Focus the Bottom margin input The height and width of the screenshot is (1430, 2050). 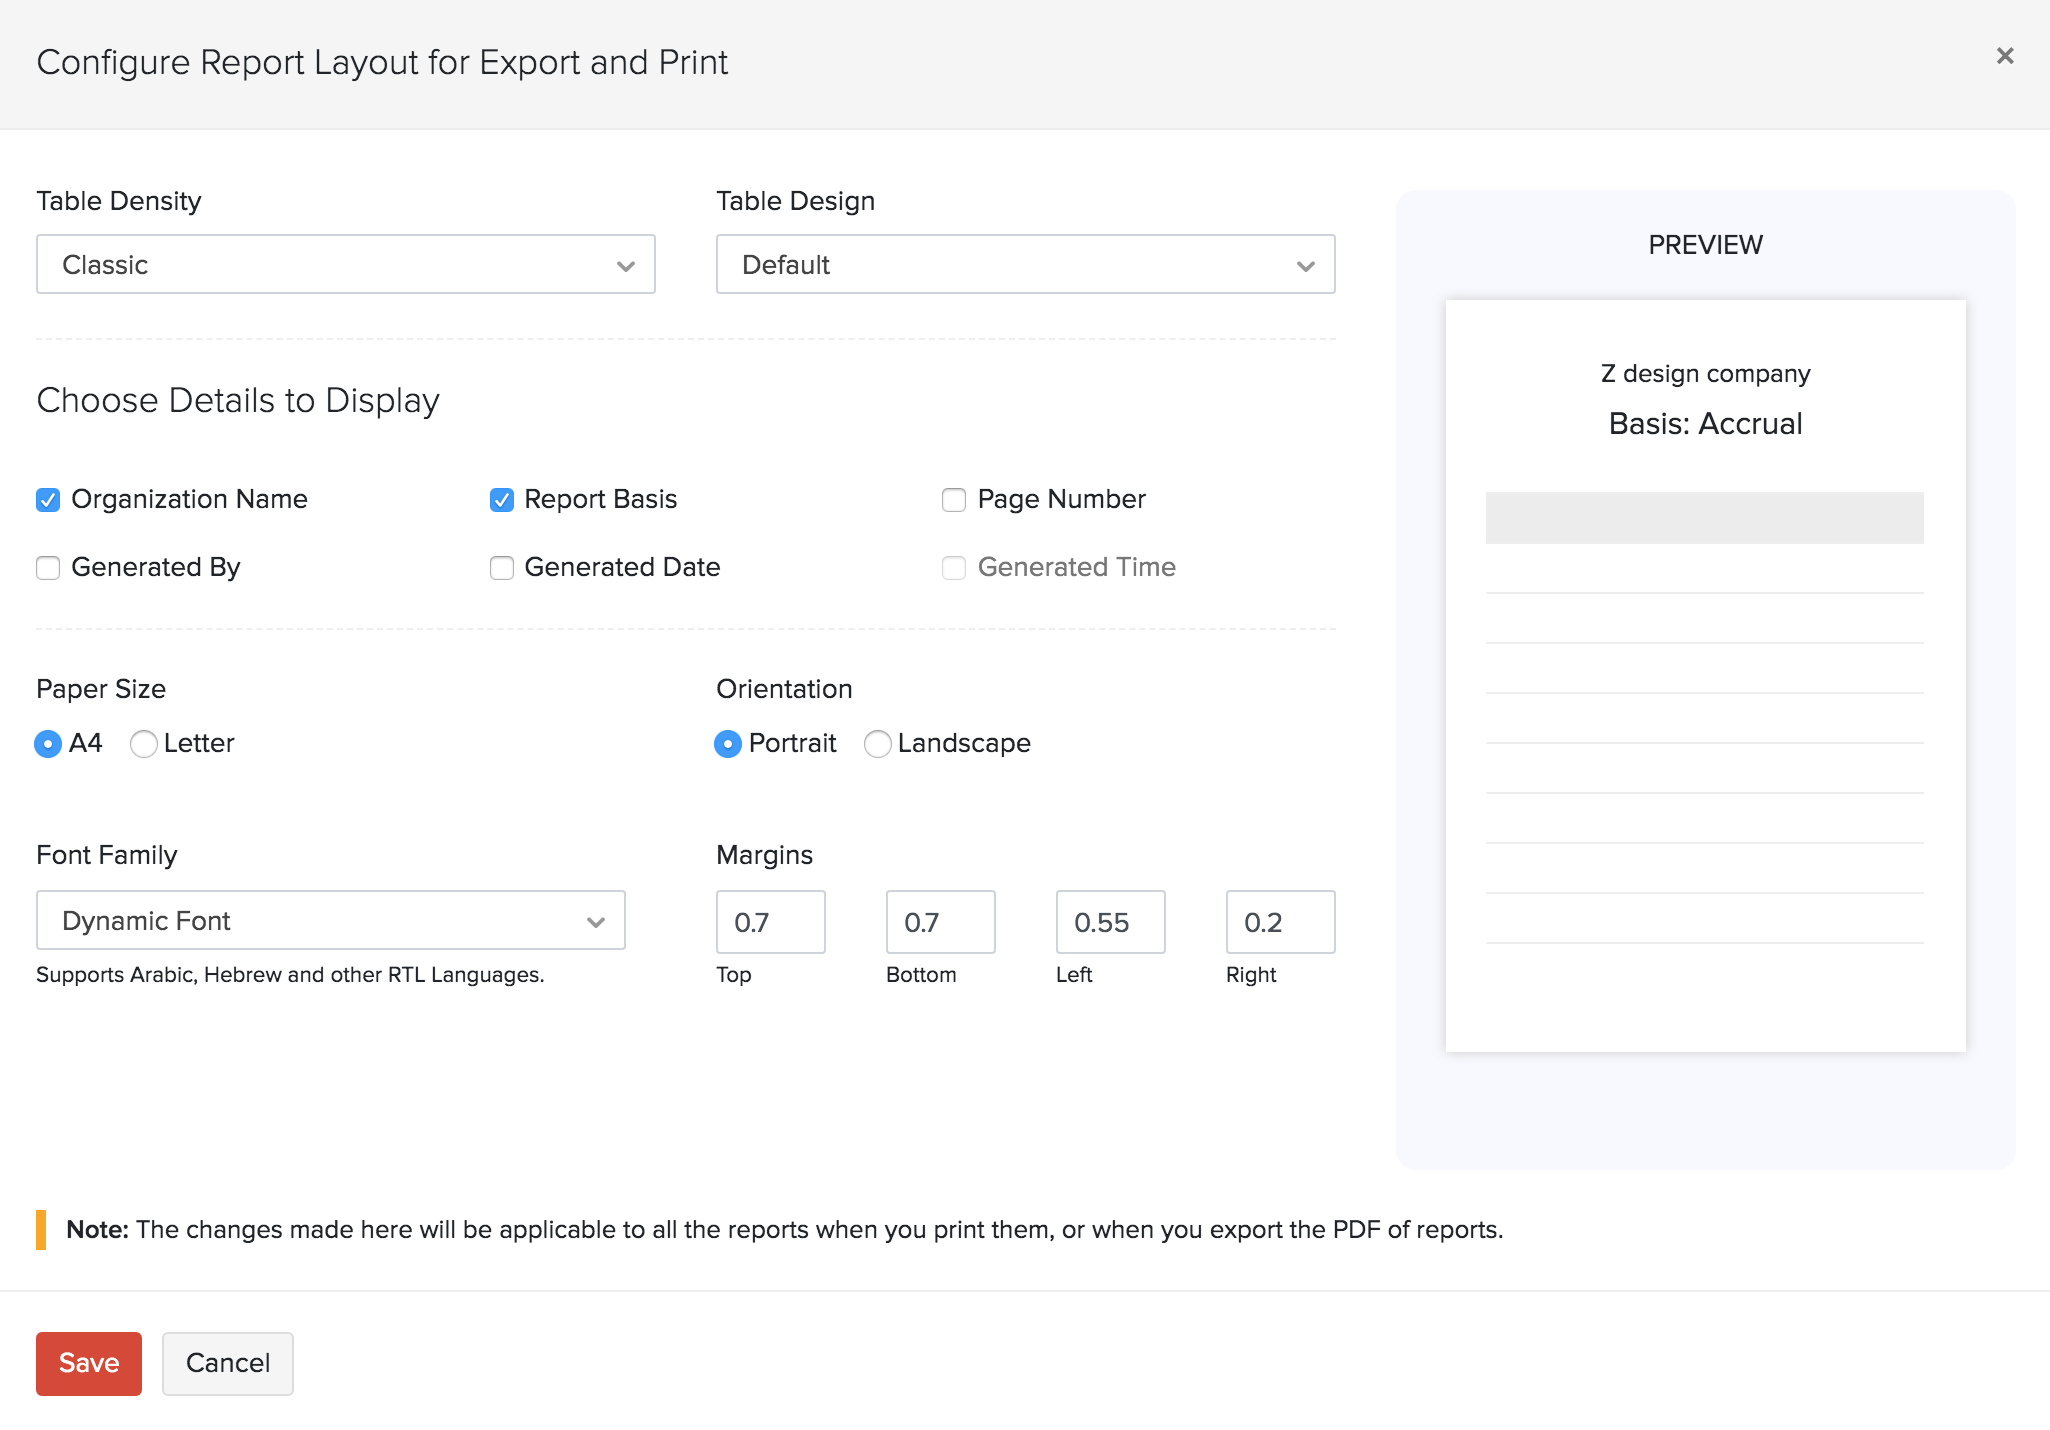940,922
